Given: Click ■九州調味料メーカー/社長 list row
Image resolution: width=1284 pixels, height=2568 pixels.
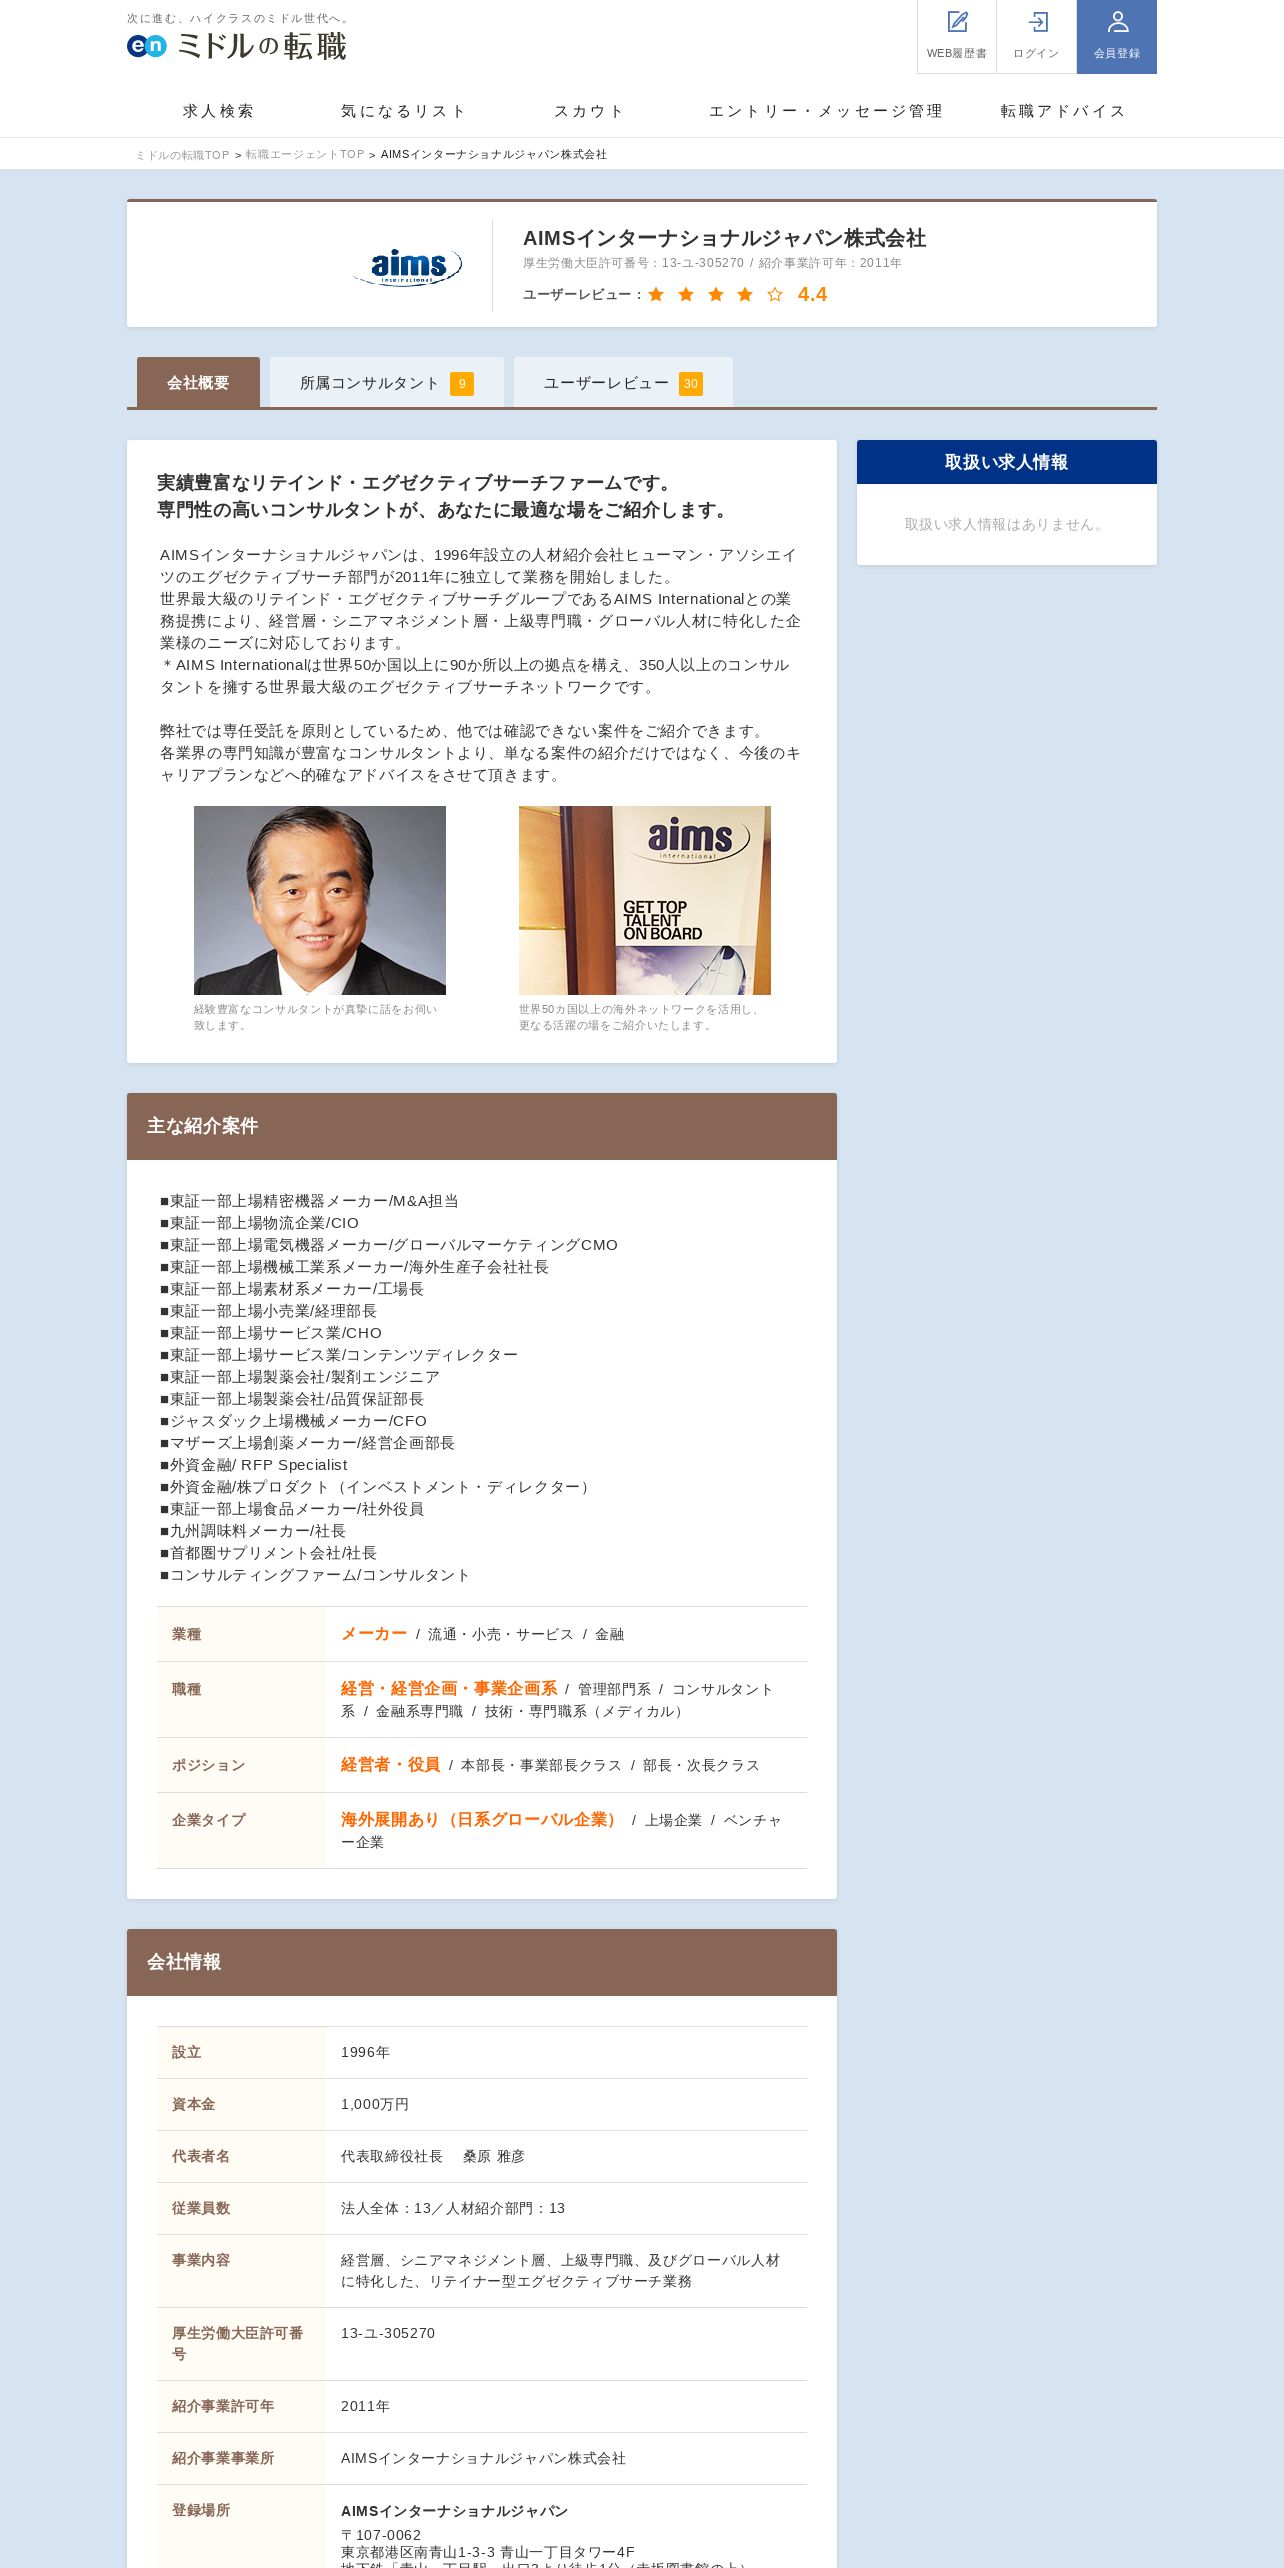Looking at the screenshot, I should coord(253,1531).
